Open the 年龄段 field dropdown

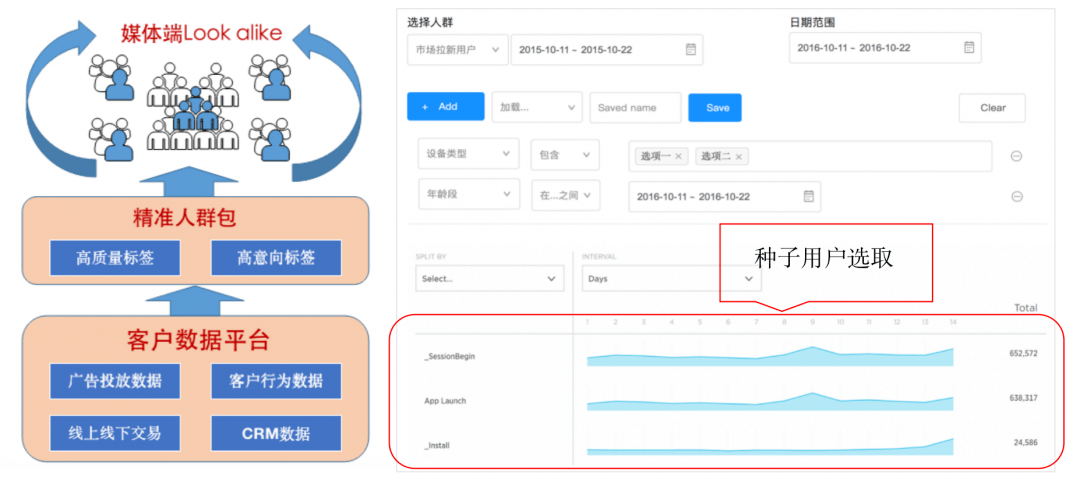[468, 195]
